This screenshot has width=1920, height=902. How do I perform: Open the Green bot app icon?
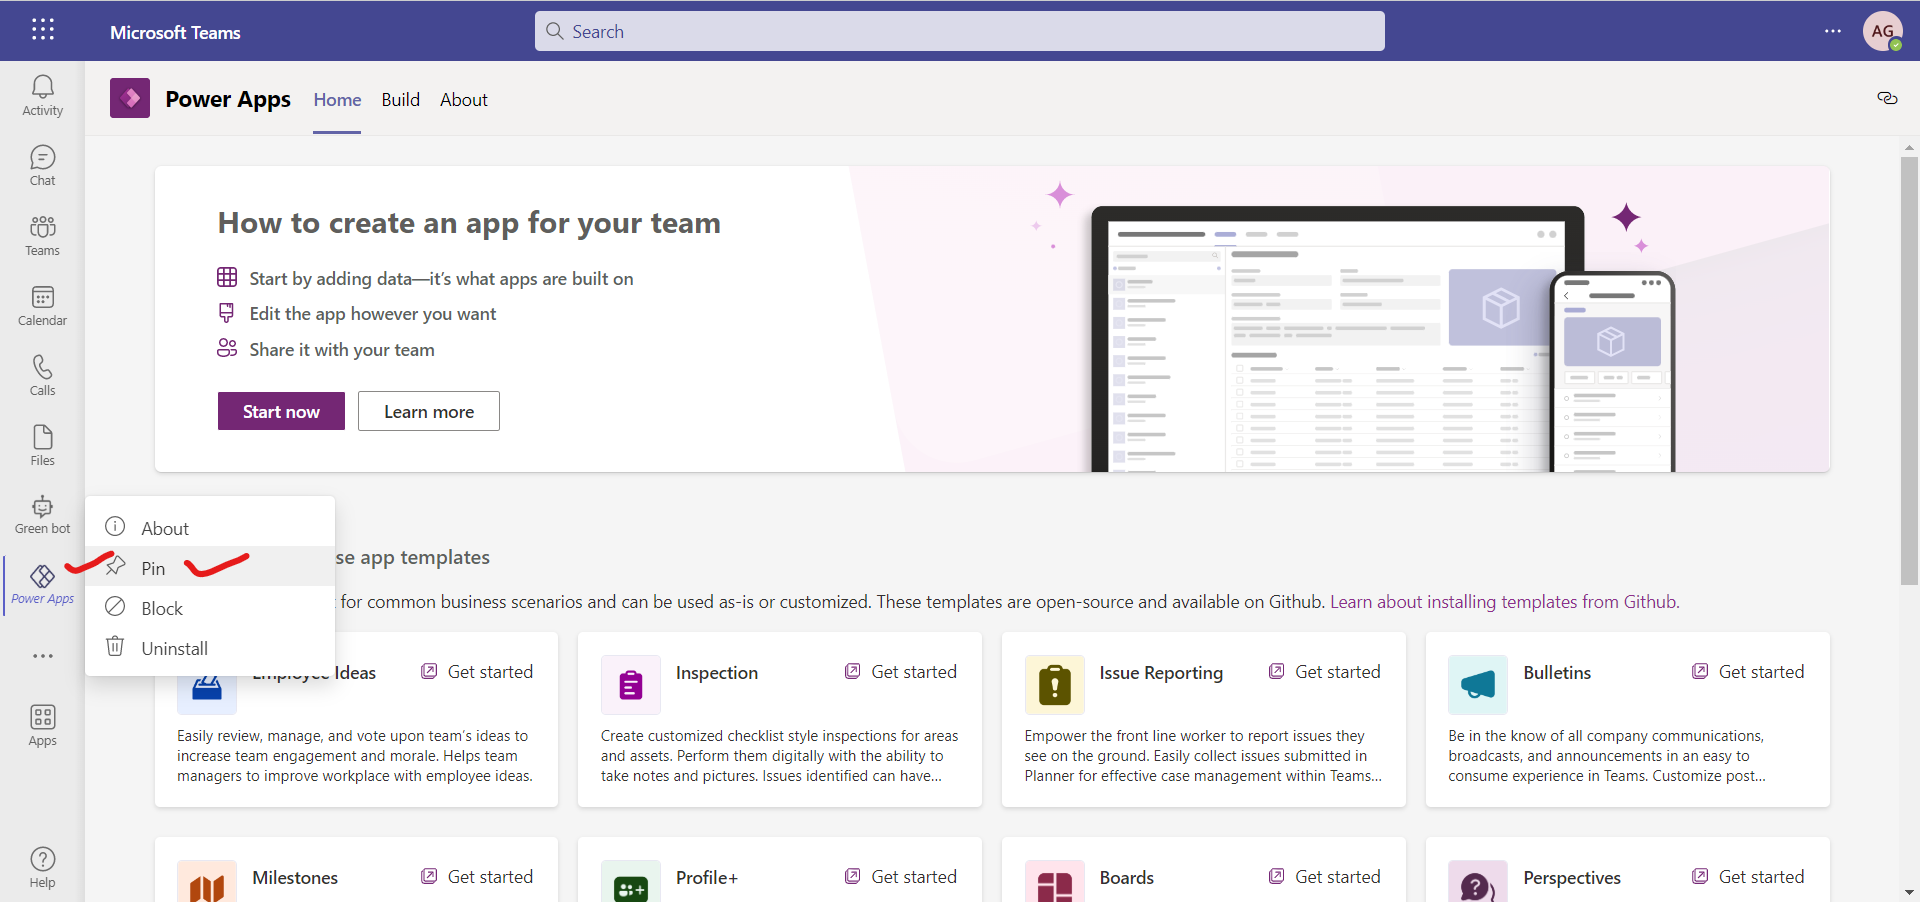click(x=42, y=513)
